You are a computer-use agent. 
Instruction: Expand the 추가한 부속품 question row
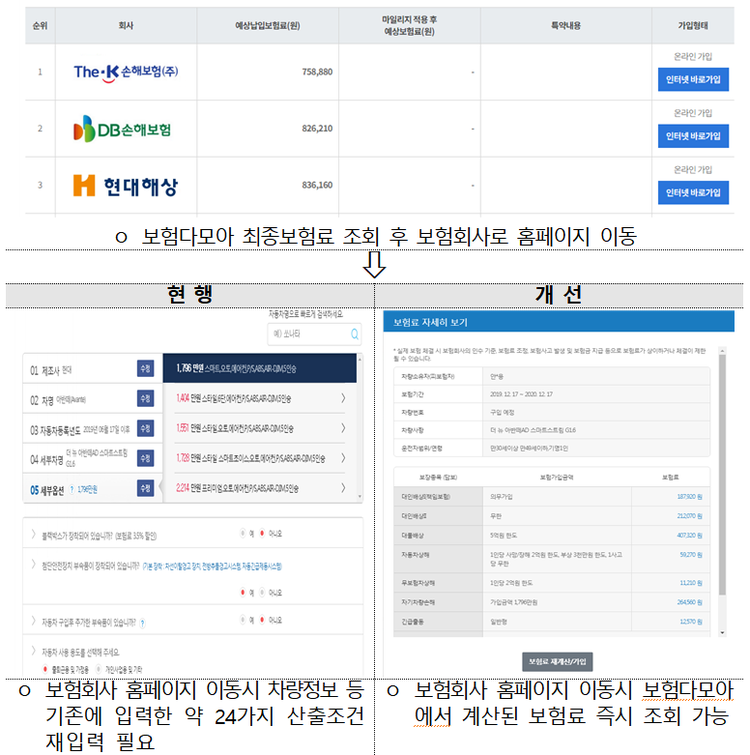click(34, 621)
